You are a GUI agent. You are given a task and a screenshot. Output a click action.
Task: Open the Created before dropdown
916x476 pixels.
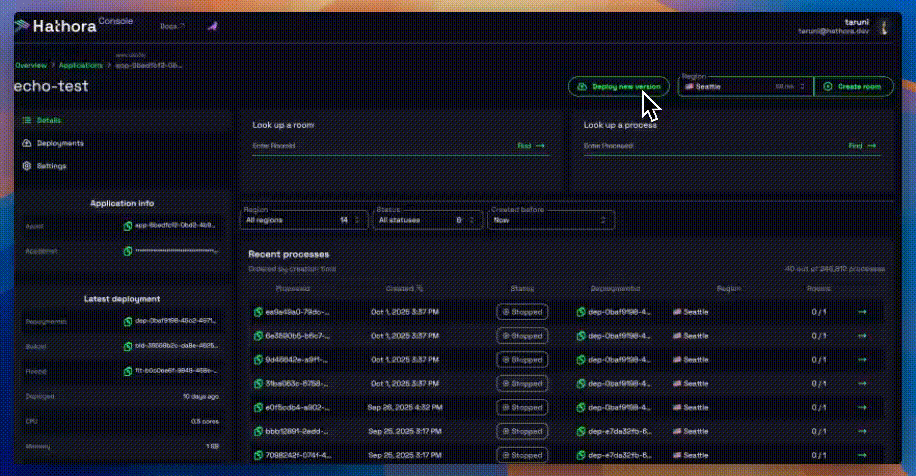click(x=551, y=220)
